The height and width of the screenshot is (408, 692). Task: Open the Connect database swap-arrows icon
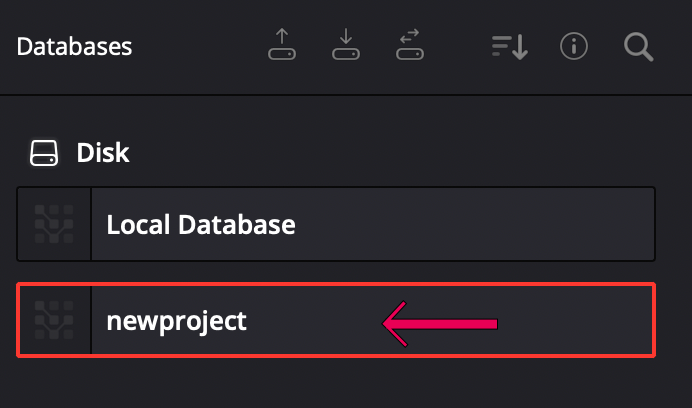[x=410, y=44]
